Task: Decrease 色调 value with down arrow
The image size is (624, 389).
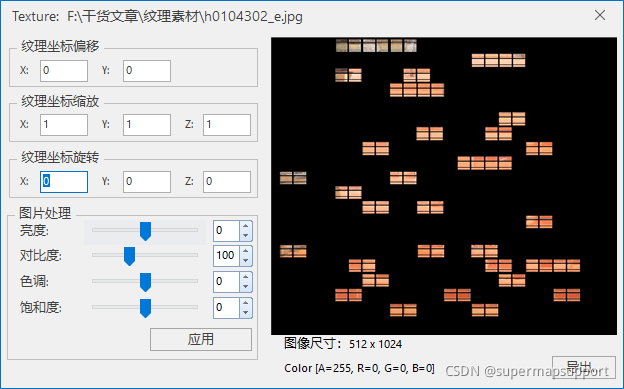Action: pyautogui.click(x=246, y=287)
